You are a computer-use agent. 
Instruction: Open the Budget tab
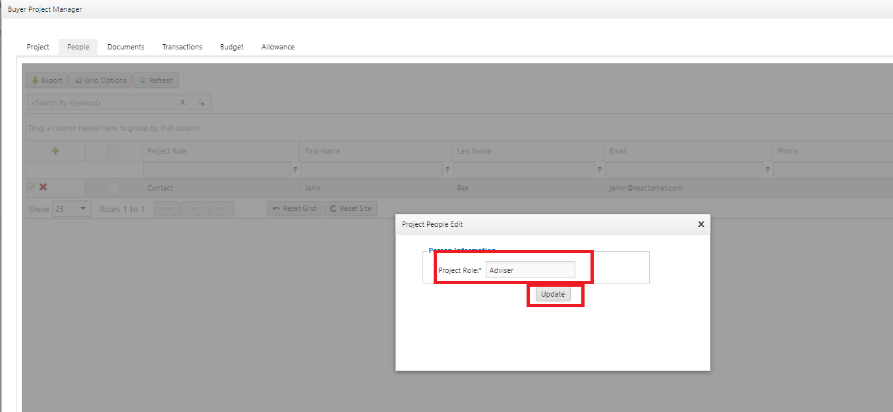click(231, 47)
